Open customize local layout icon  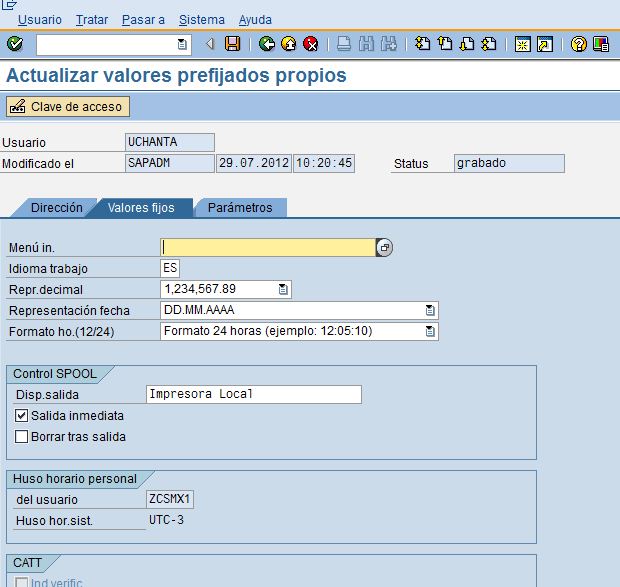tap(601, 44)
